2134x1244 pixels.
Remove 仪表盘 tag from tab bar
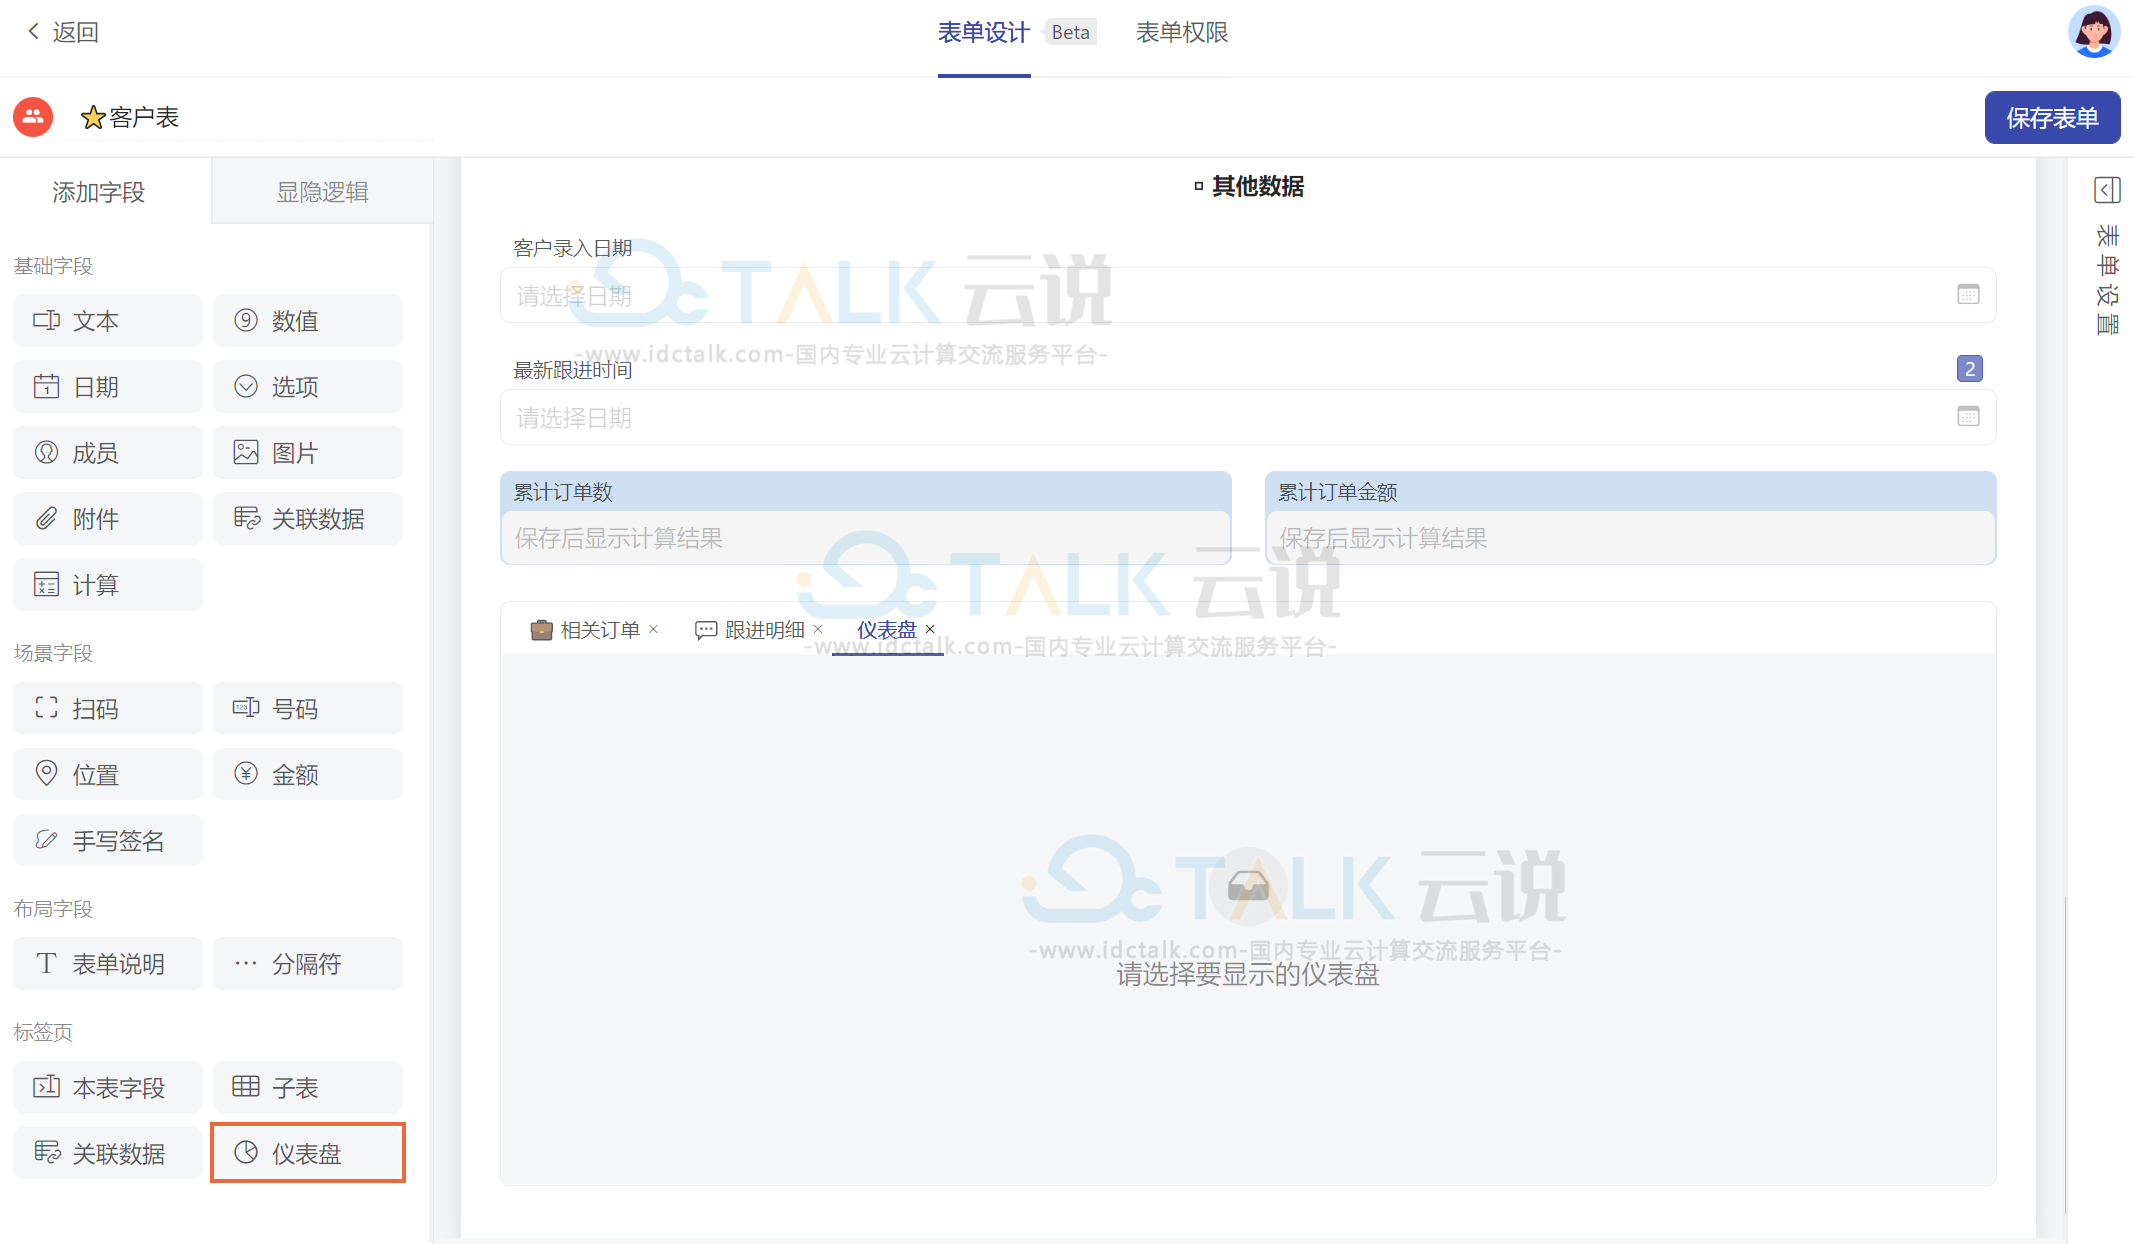[931, 628]
